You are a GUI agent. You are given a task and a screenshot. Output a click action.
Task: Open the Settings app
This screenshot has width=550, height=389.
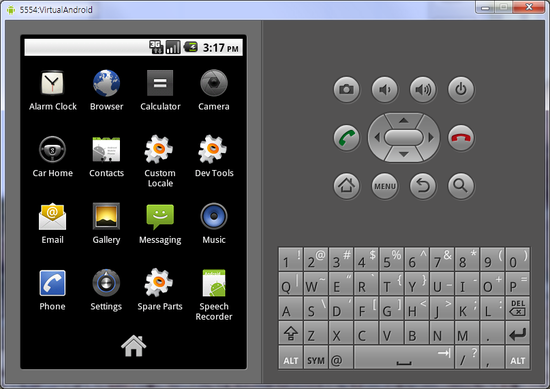click(106, 290)
